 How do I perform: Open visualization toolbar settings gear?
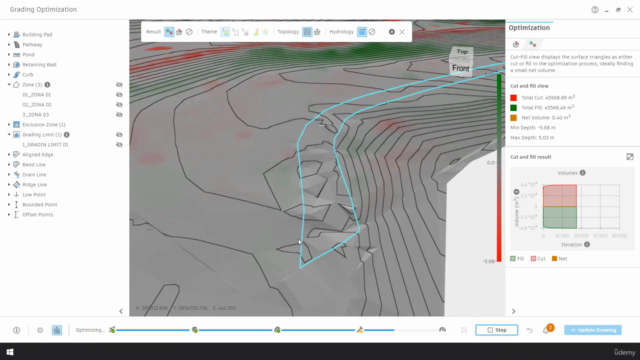click(x=391, y=32)
